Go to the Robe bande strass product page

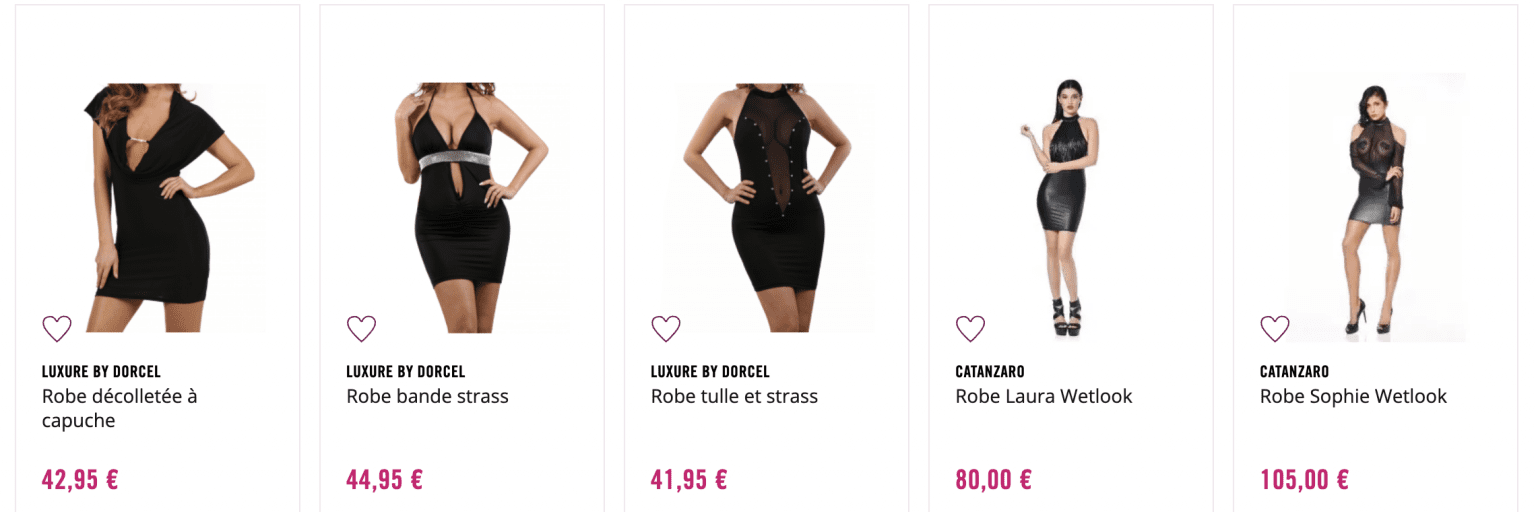pos(427,396)
